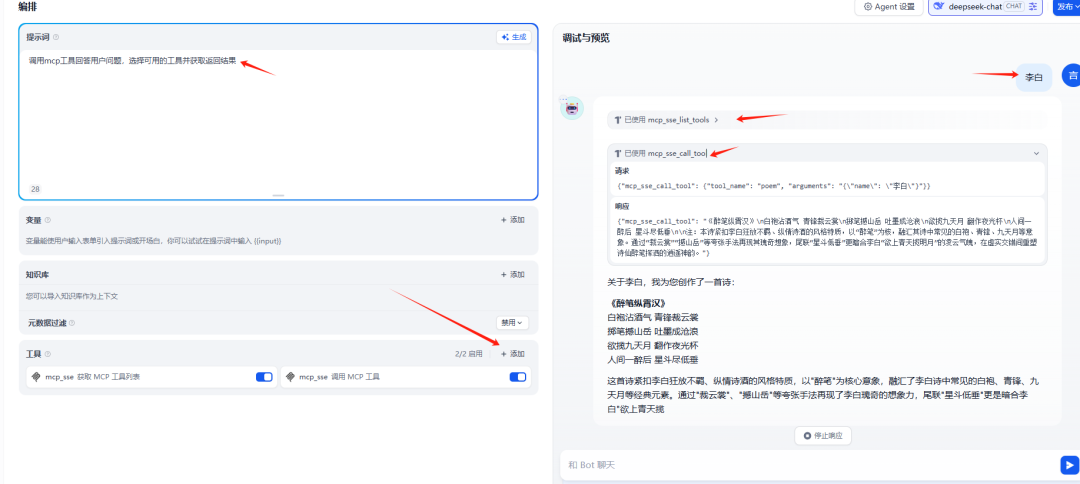Click the mcp_sse 获取 MCP 工具列表 icon
The height and width of the screenshot is (484, 1080).
point(36,377)
